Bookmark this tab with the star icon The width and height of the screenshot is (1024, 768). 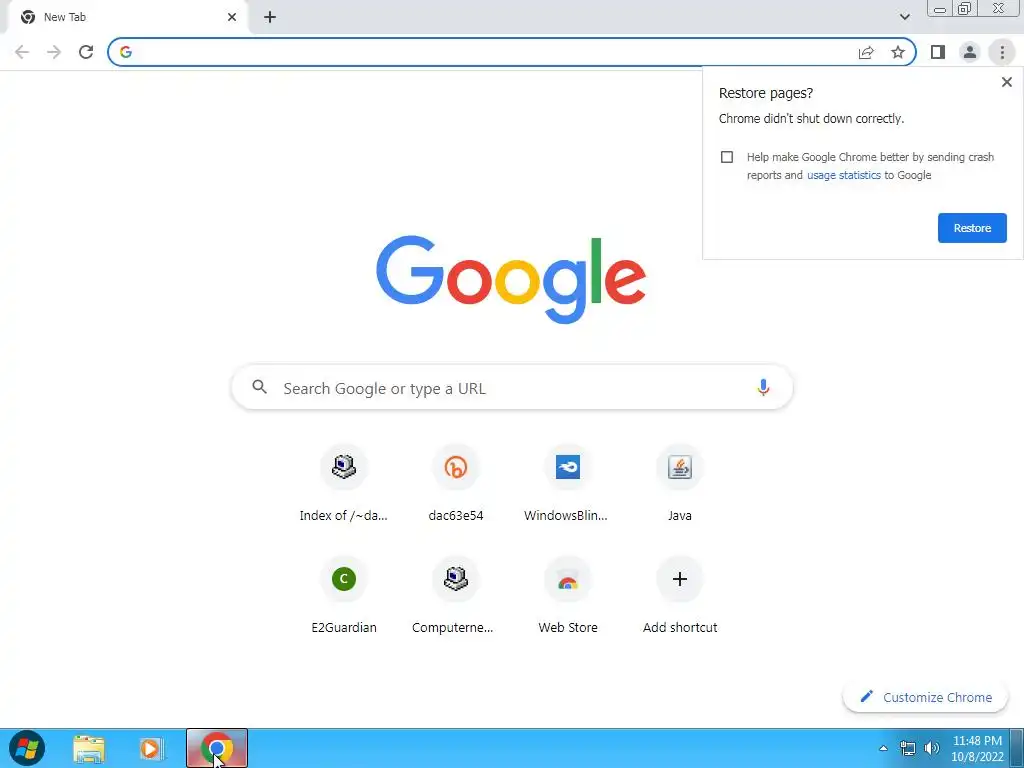pos(898,52)
